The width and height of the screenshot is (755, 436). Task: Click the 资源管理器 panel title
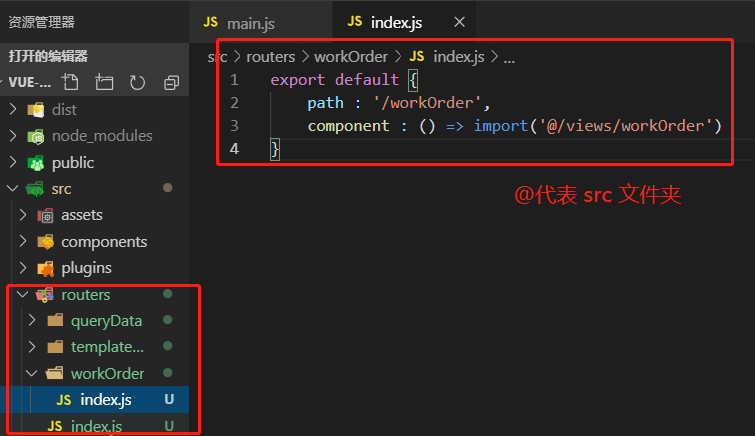41,22
